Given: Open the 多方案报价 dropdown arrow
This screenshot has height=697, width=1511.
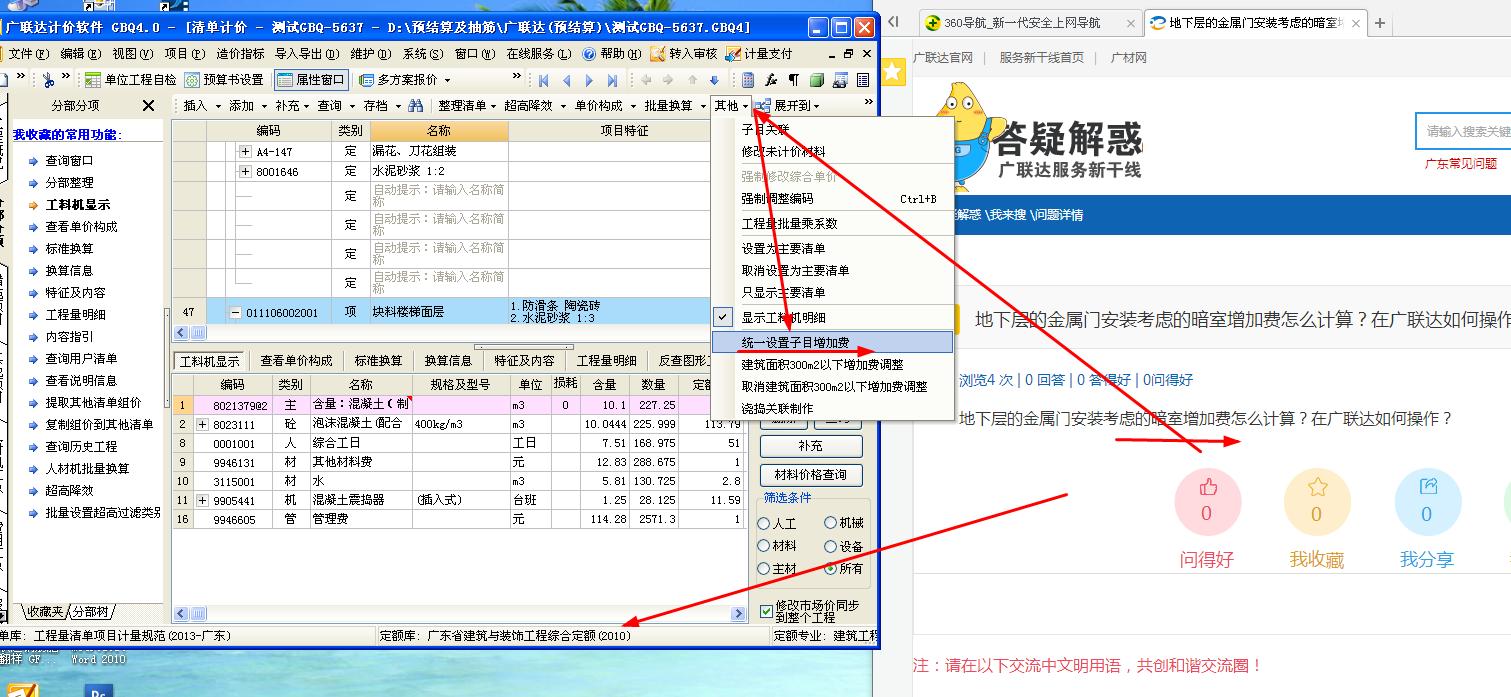Looking at the screenshot, I should 446,80.
